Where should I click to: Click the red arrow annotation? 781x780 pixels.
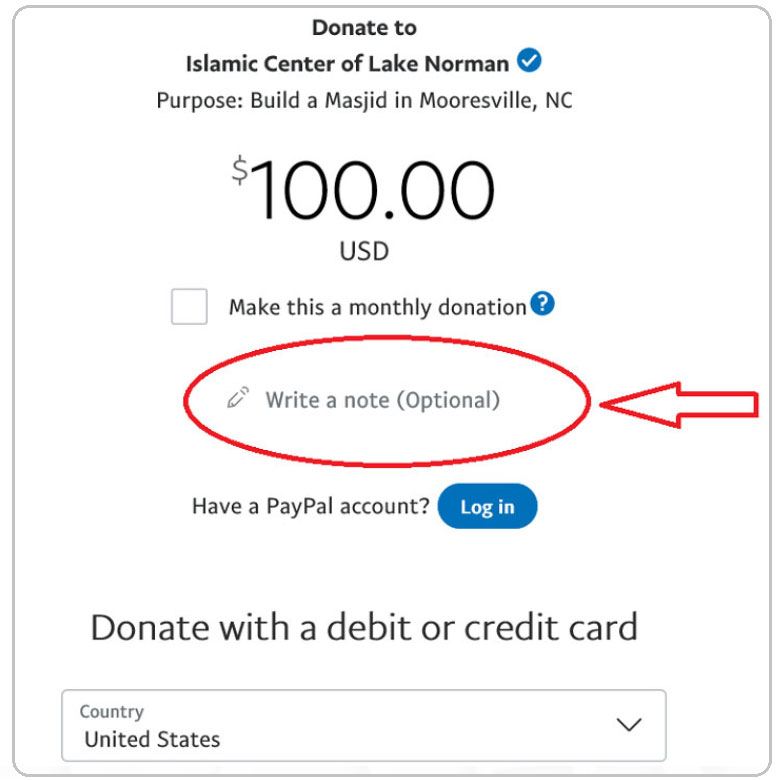pos(679,403)
